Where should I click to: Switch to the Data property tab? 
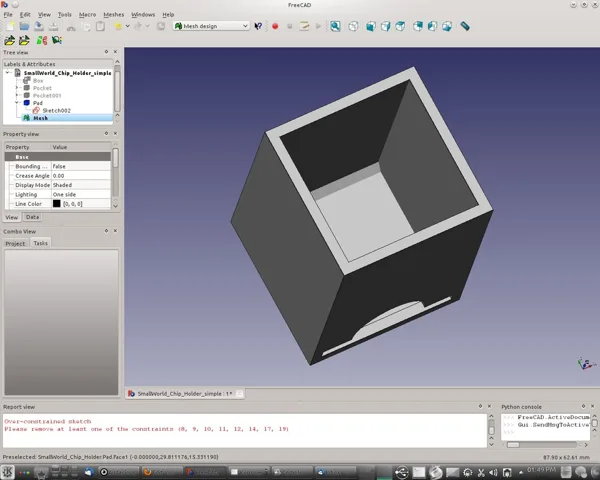coord(33,217)
